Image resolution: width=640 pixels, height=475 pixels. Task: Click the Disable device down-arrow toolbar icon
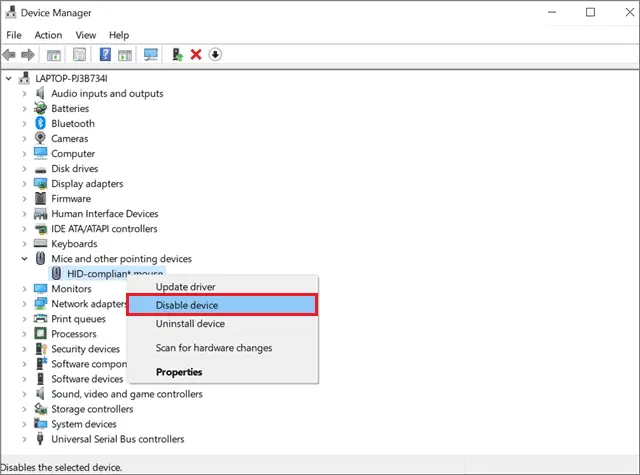(215, 54)
